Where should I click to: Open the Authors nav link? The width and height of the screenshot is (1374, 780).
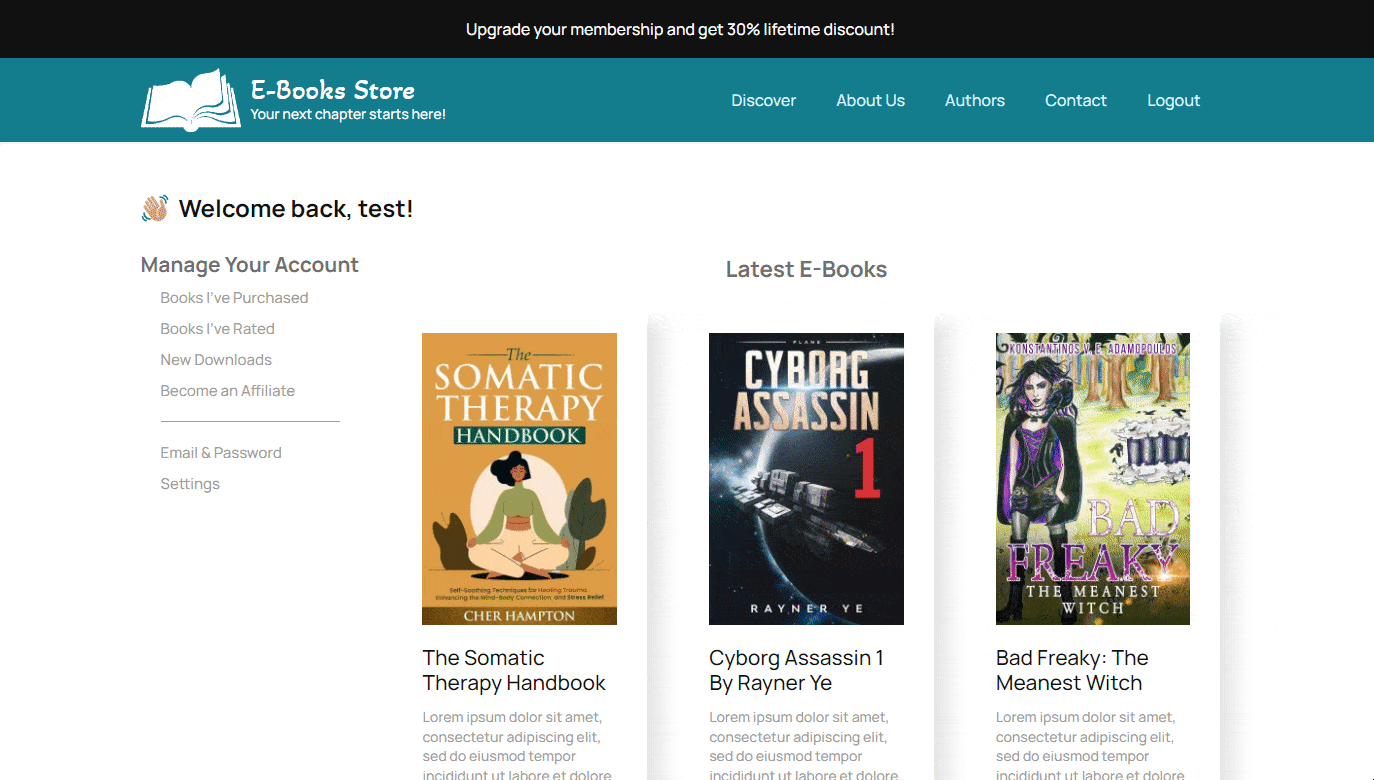pyautogui.click(x=974, y=100)
